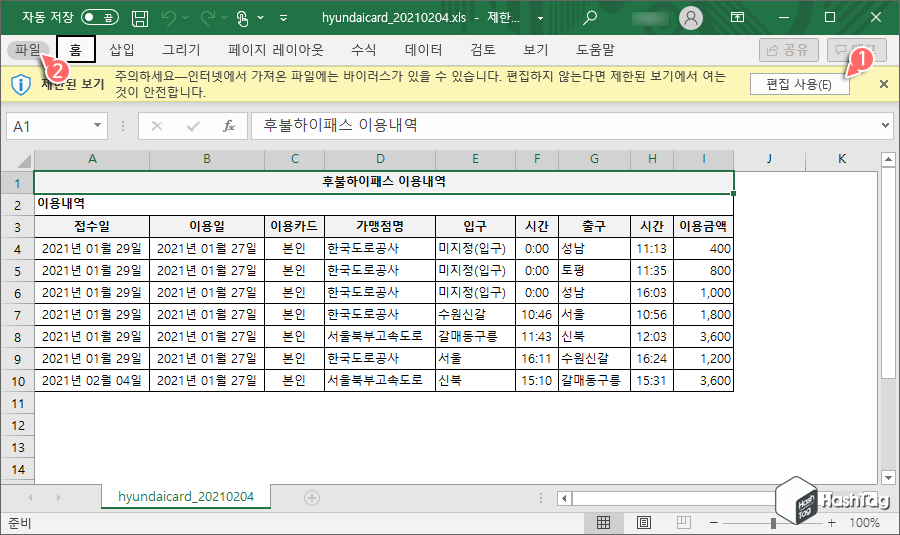900x535 pixels.
Task: Select the 홈 ribbon tab
Action: [75, 49]
